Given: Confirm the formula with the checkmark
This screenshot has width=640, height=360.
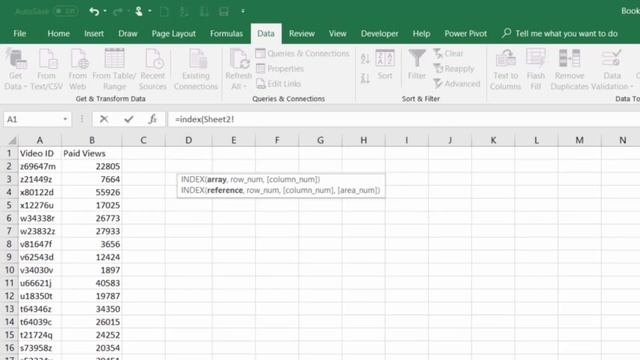Looking at the screenshot, I should click(129, 119).
